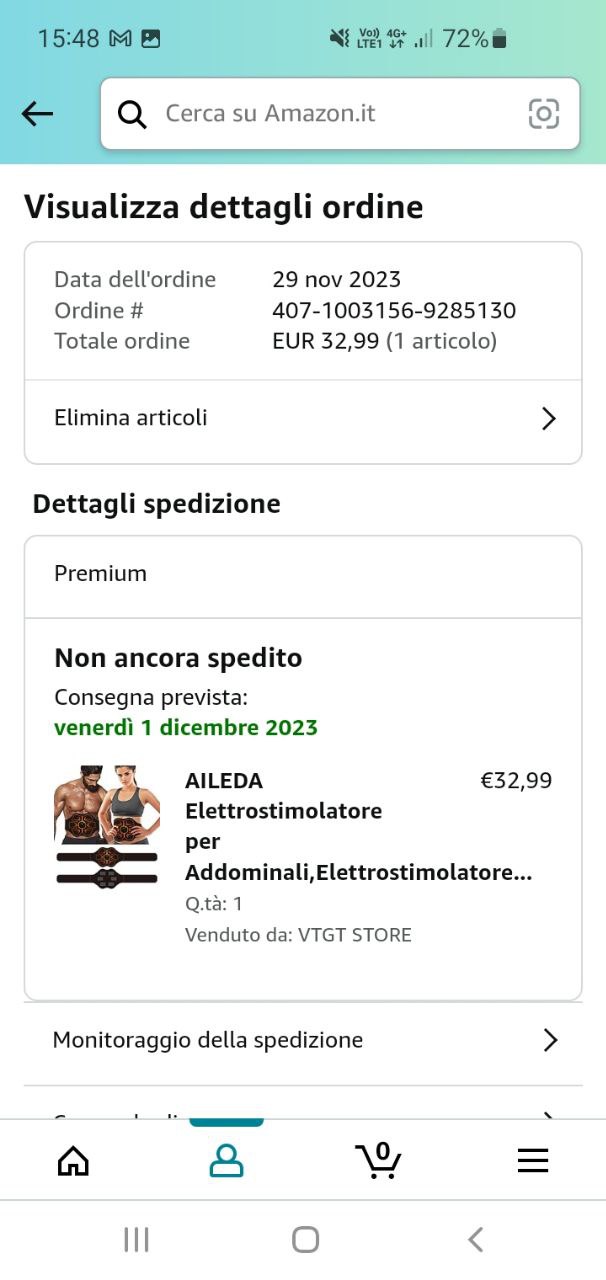Expand Monitoraggio della spedizione chevron
Screen dimensions: 606x1280
point(549,1041)
